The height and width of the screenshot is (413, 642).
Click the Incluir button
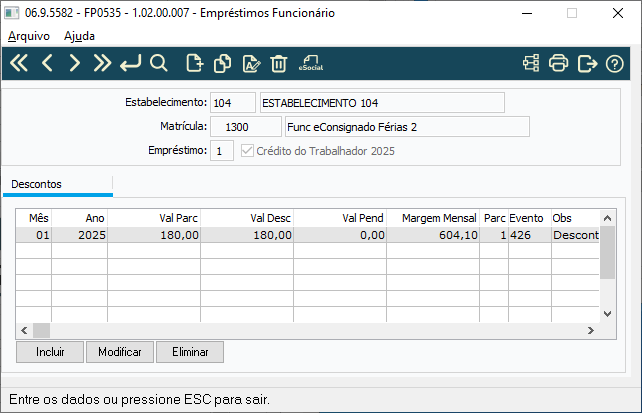pos(50,352)
